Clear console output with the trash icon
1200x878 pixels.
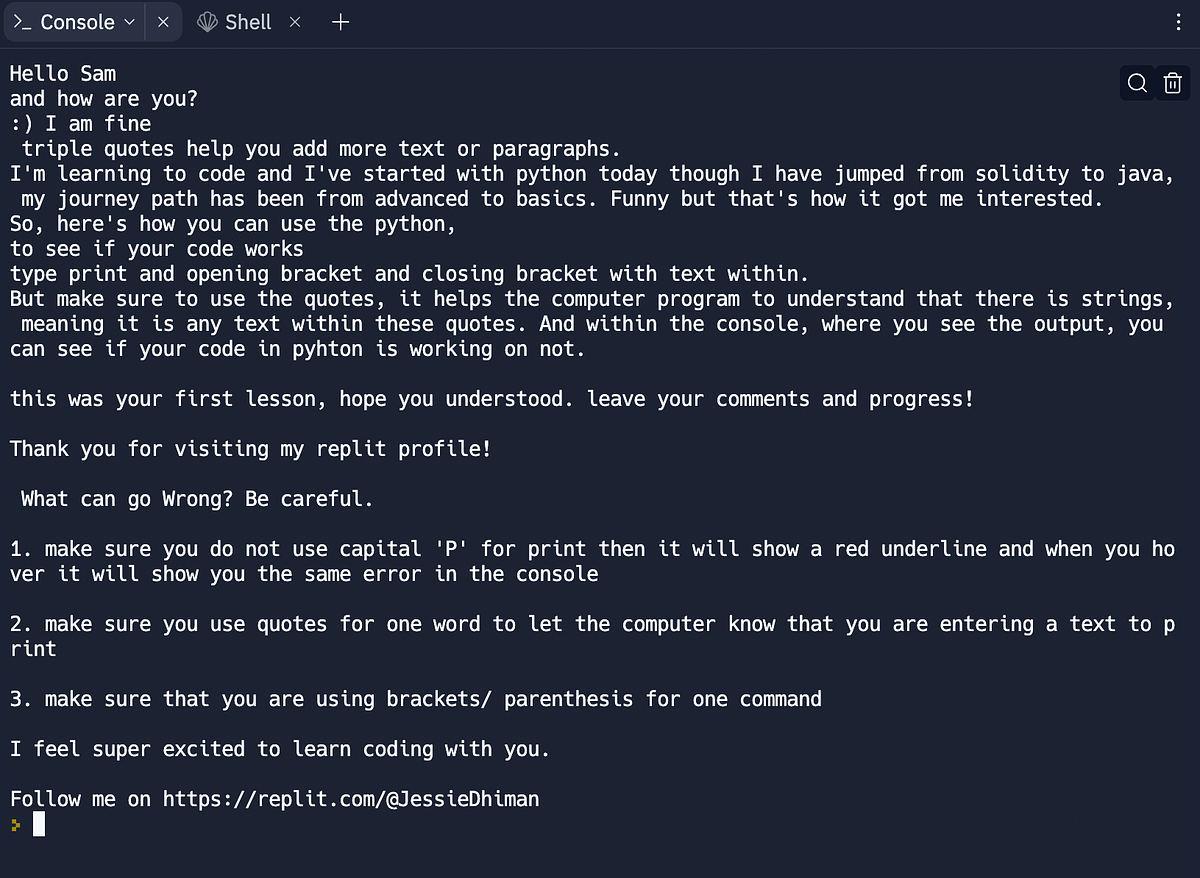click(1172, 83)
